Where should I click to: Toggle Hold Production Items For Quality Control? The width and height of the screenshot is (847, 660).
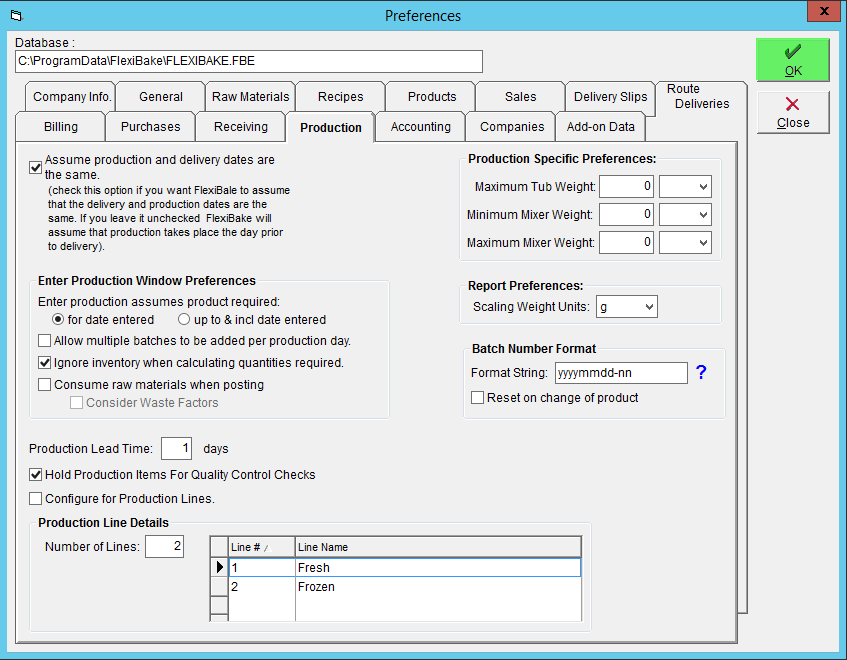pyautogui.click(x=36, y=475)
